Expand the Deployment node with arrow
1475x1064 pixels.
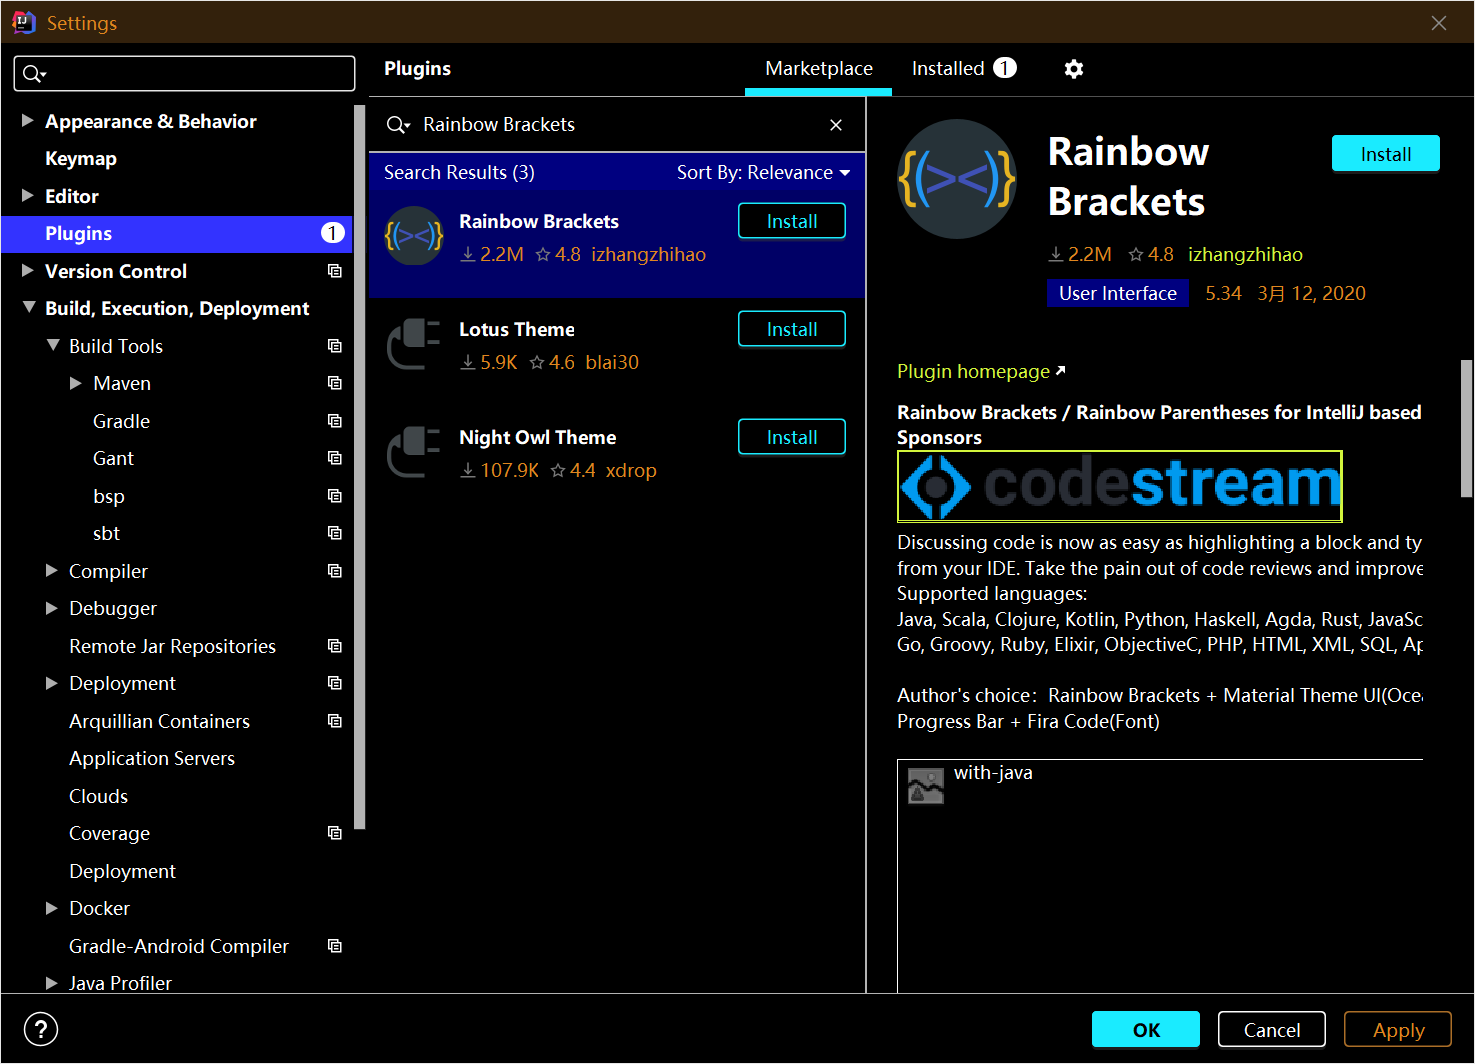(x=52, y=683)
